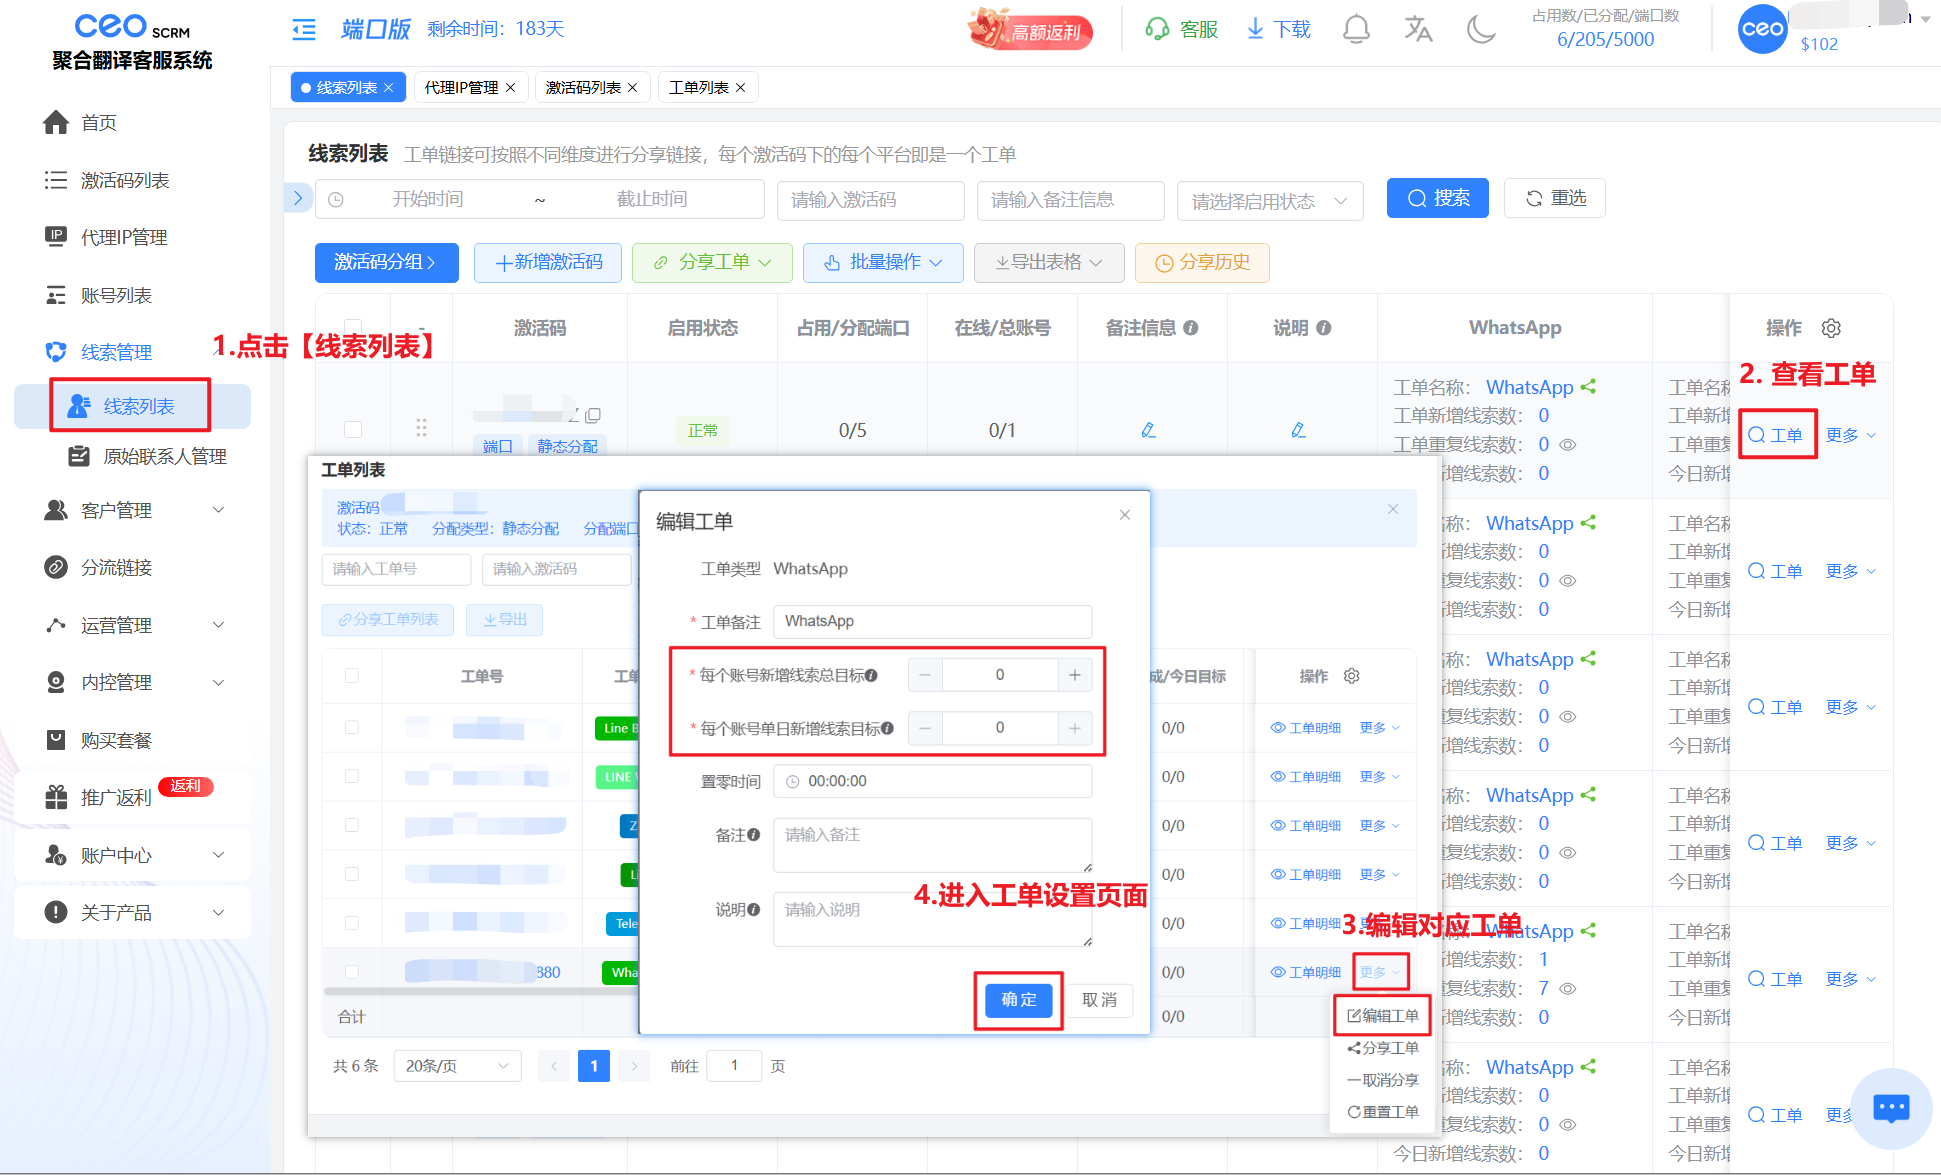Open the 请选择启用状态 dropdown
The width and height of the screenshot is (1941, 1175).
tap(1268, 201)
